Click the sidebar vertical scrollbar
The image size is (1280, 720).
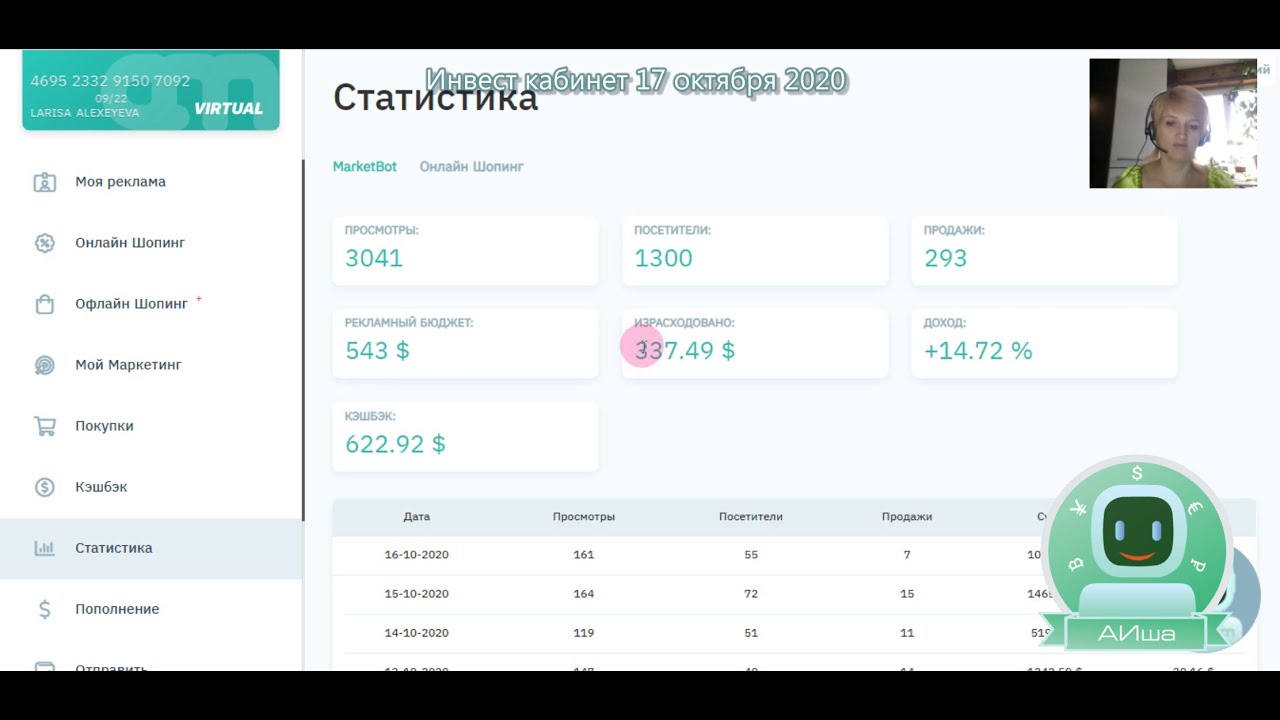[303, 340]
